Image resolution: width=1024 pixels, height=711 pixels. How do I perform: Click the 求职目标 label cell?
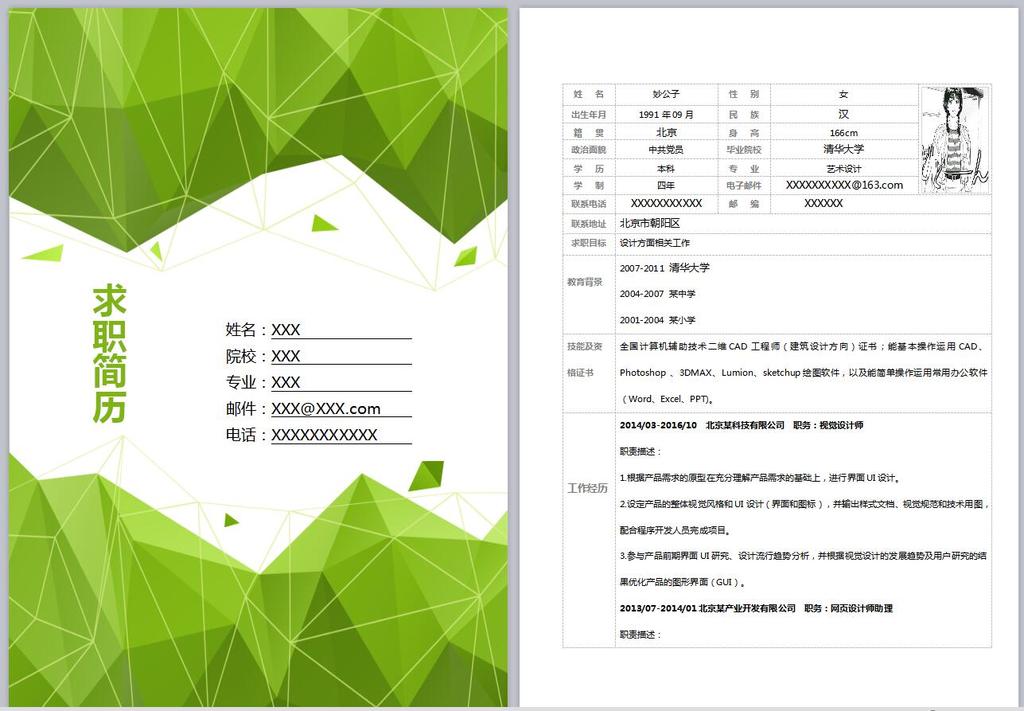point(588,243)
